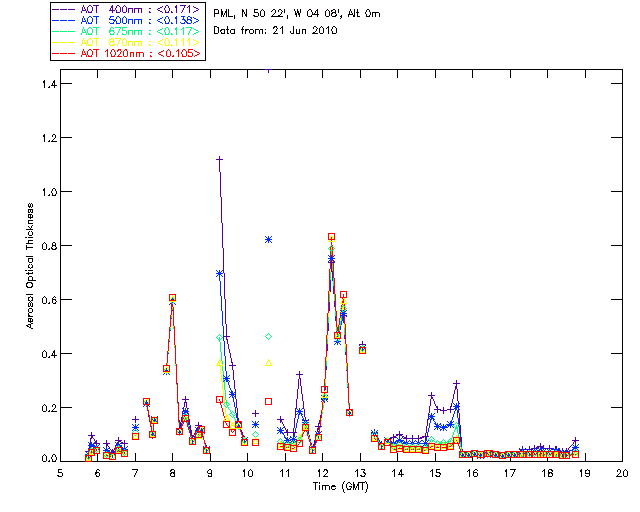Click the isolated green diamond near 0.46
Screen dimensions: 640x512
point(268,336)
